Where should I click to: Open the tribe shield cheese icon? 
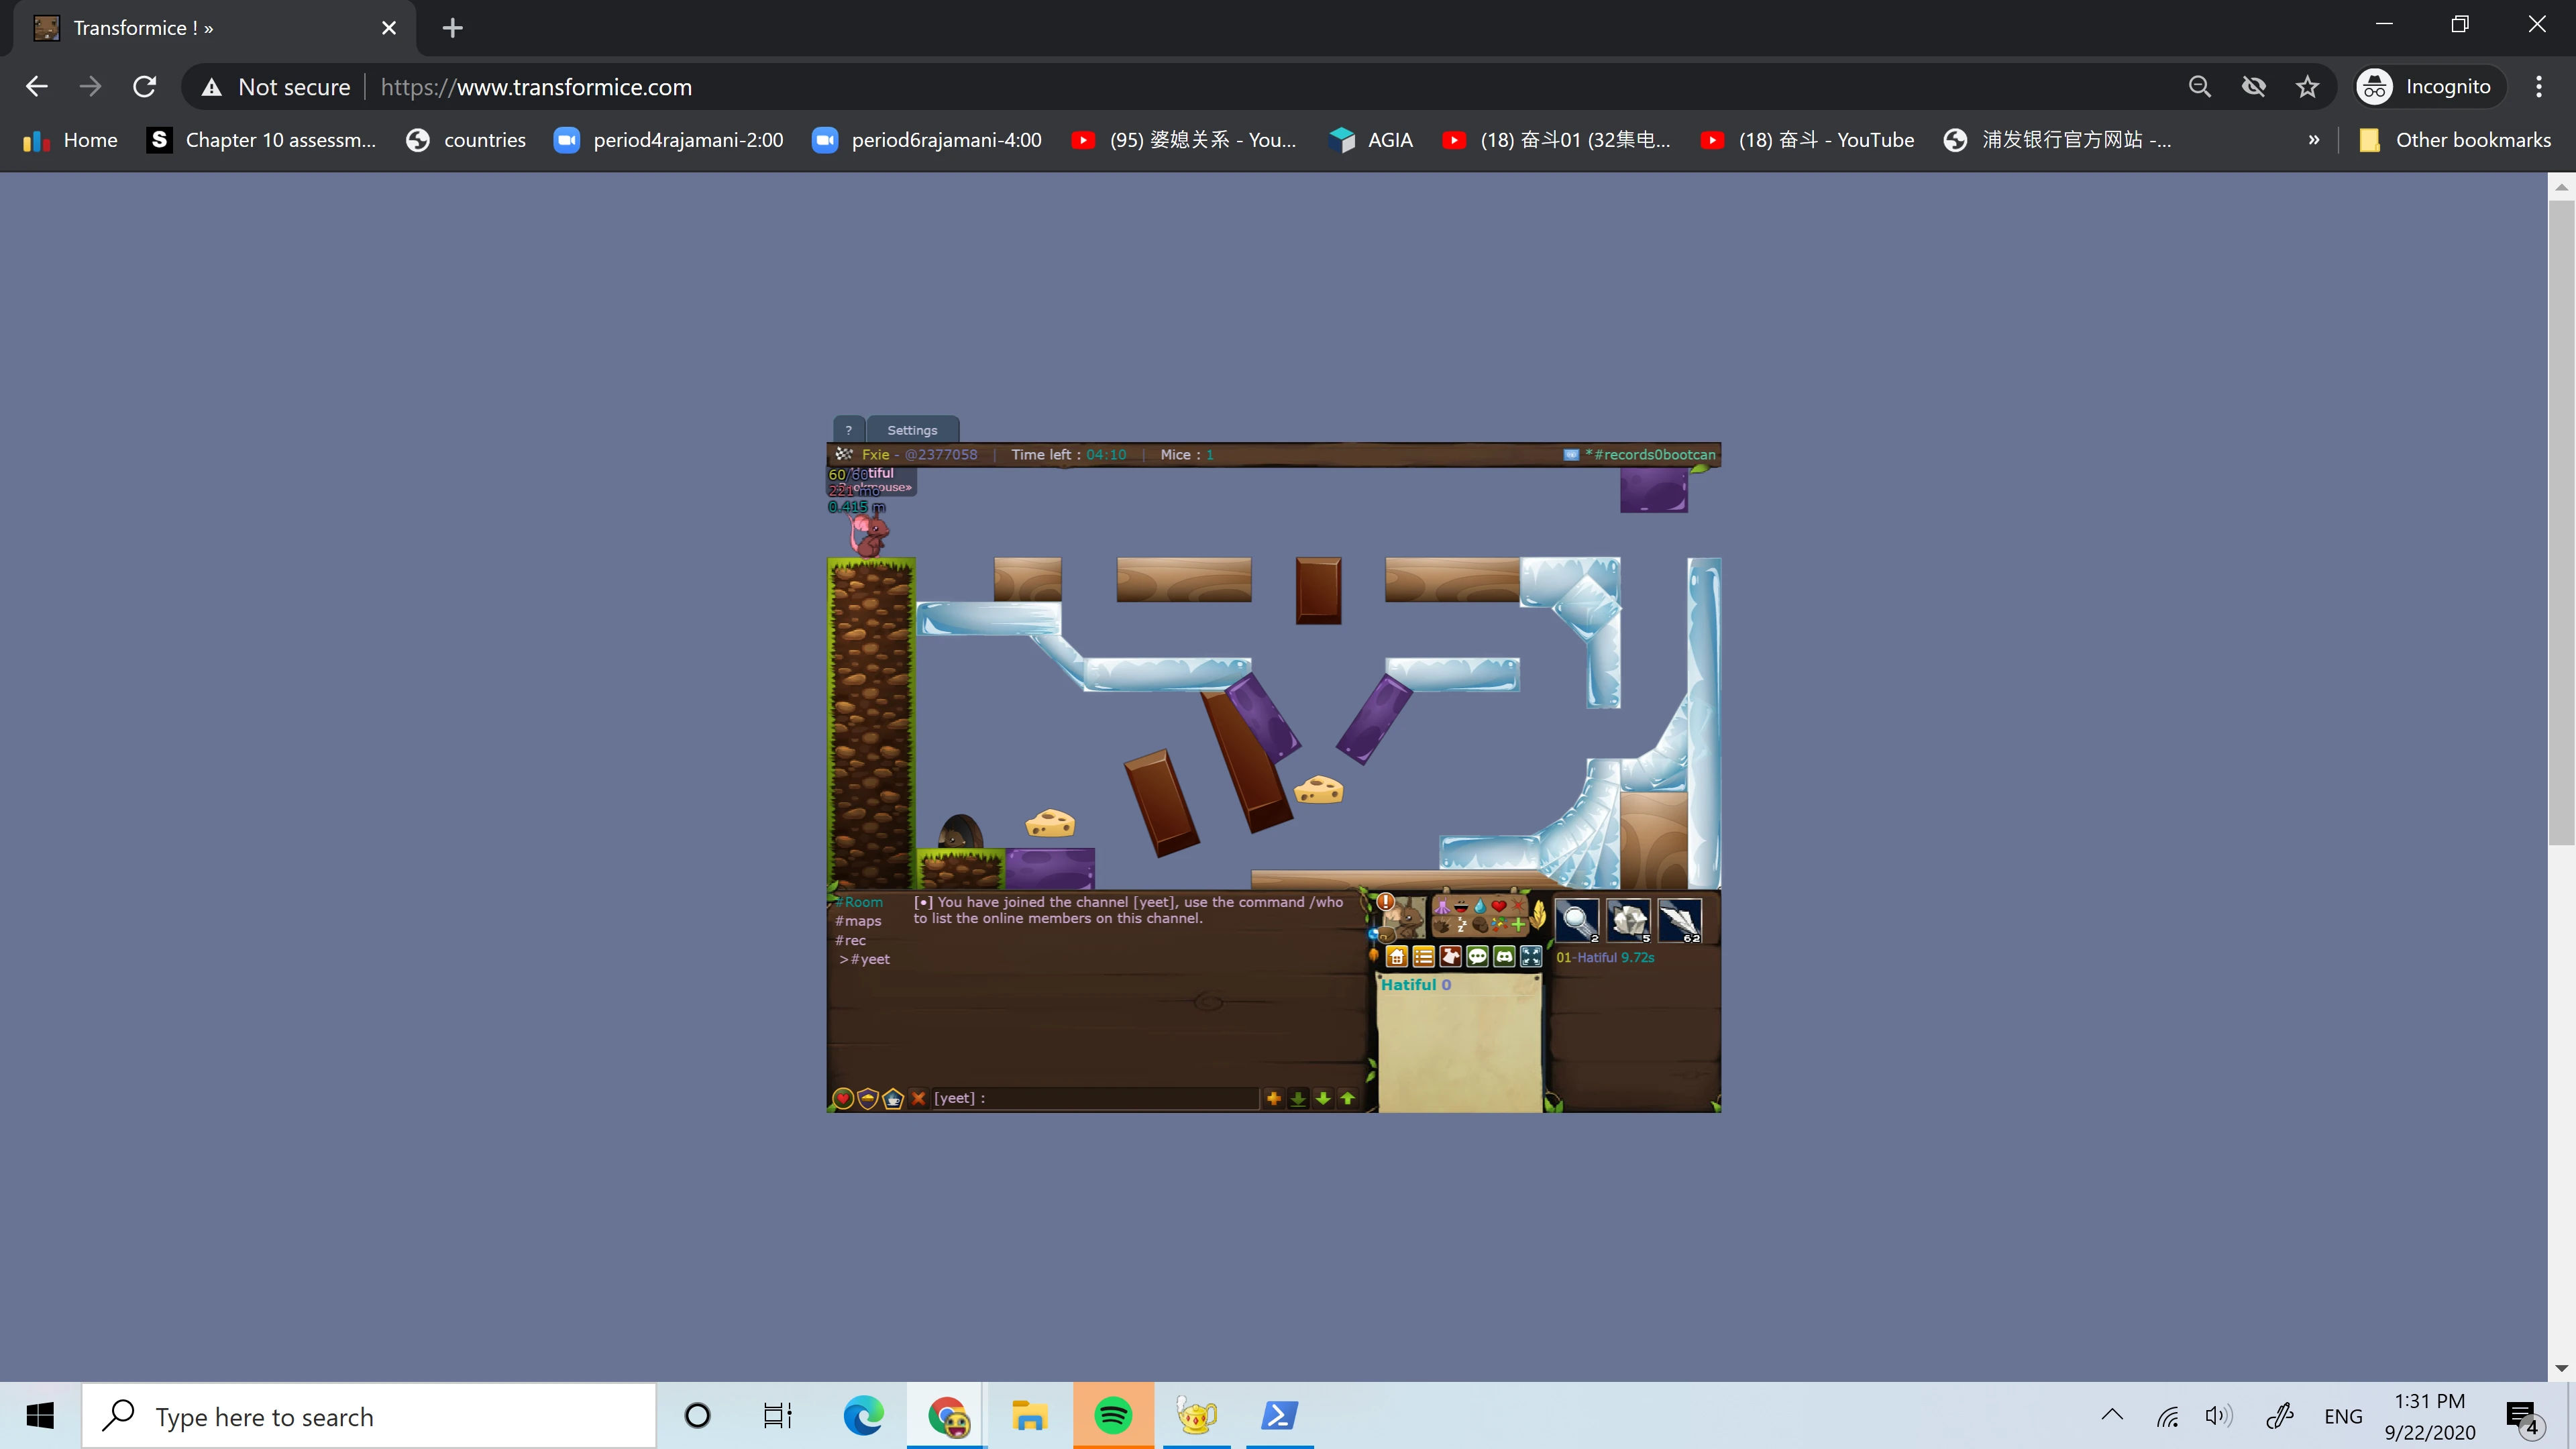868,1098
